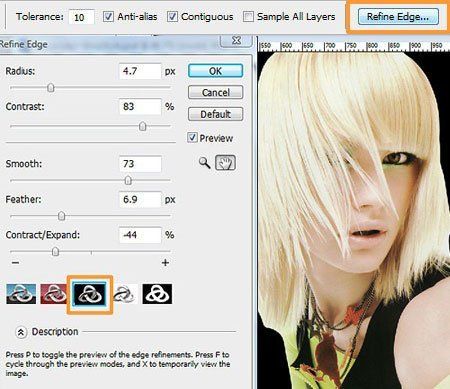450x389 pixels.
Task: Click the Radius slider handle
Action: coord(51,88)
